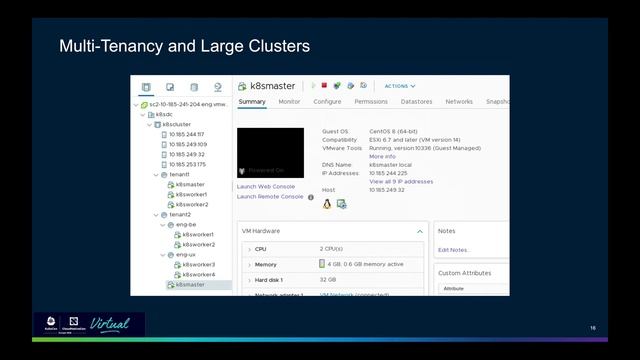Switch to the Datastores tab
This screenshot has height=360, width=640.
(x=416, y=102)
